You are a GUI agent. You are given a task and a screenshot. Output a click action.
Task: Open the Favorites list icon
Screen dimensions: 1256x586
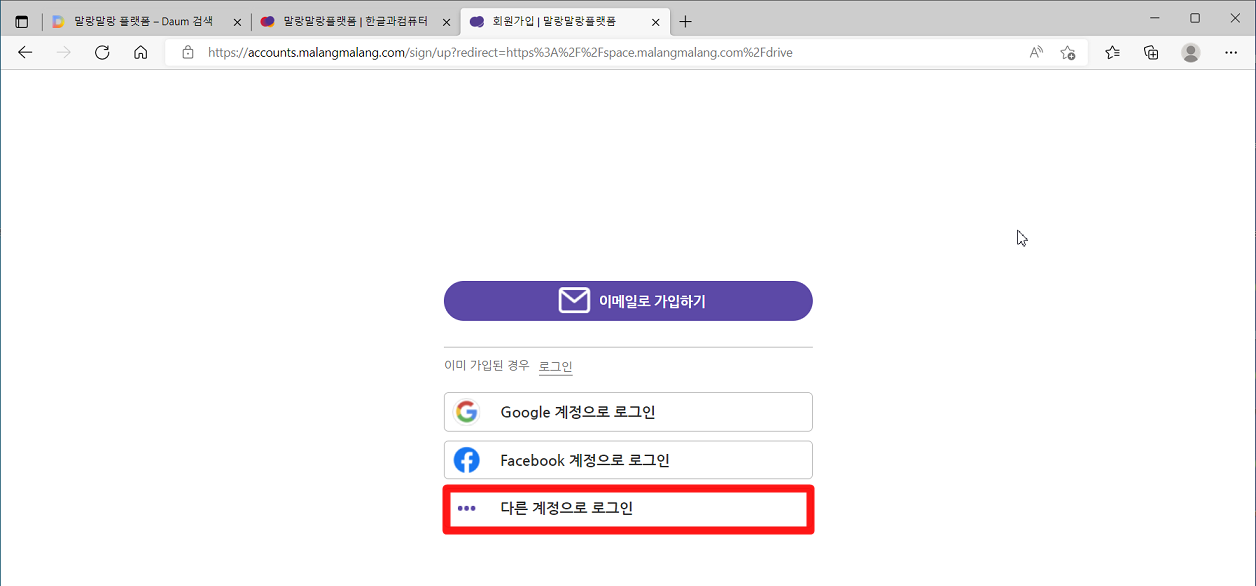pyautogui.click(x=1112, y=53)
